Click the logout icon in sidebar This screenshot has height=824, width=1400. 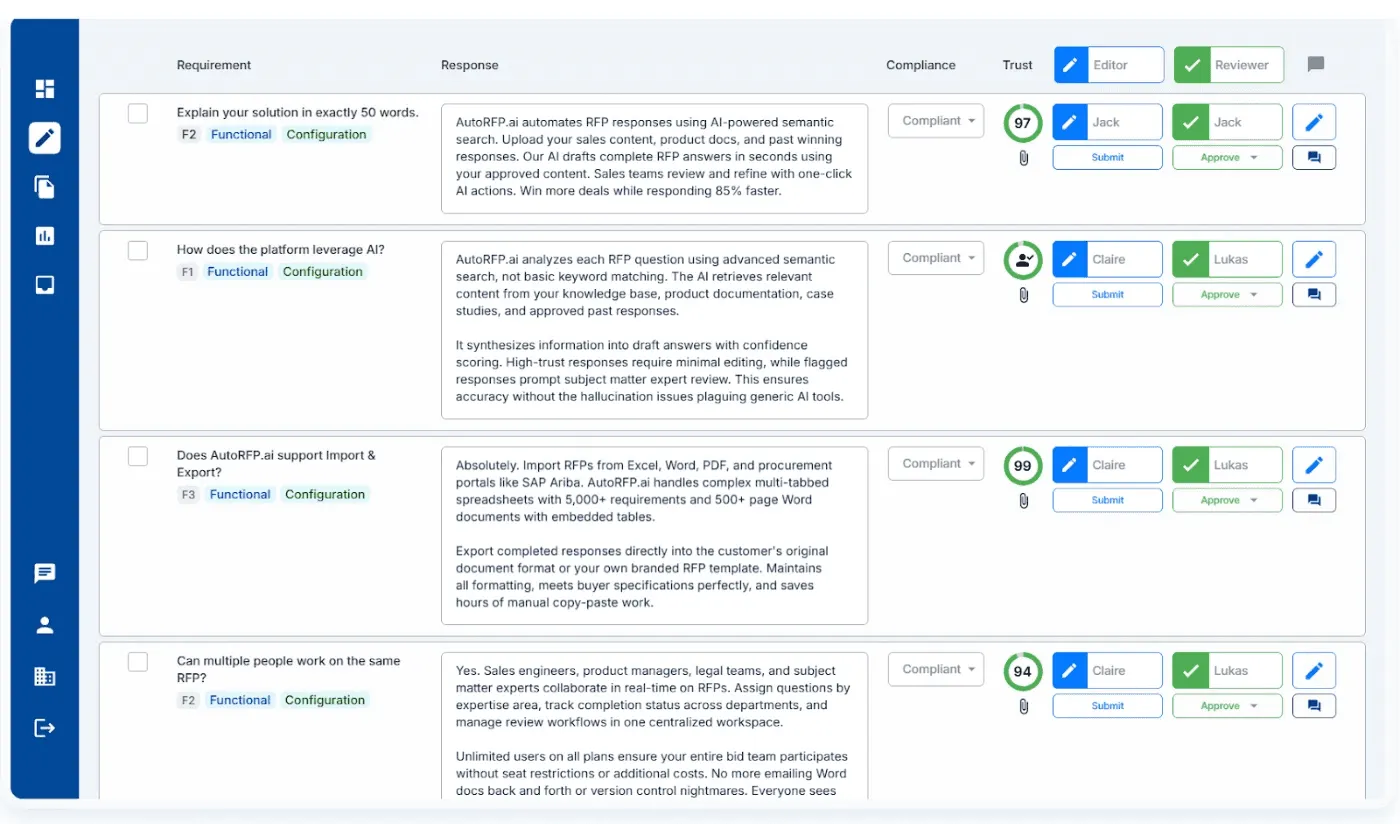(x=44, y=728)
